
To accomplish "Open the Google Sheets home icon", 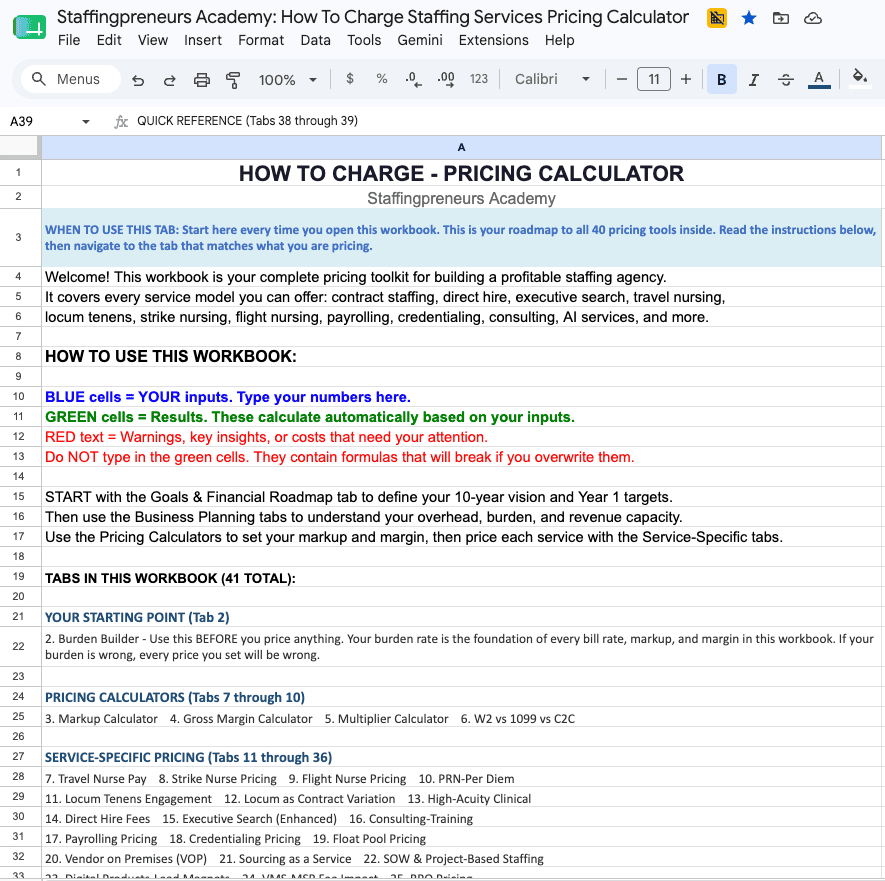I will (29, 27).
